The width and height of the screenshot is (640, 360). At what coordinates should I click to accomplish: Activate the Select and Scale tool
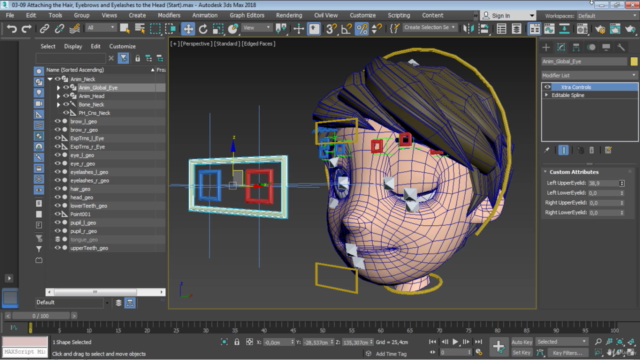pos(218,29)
